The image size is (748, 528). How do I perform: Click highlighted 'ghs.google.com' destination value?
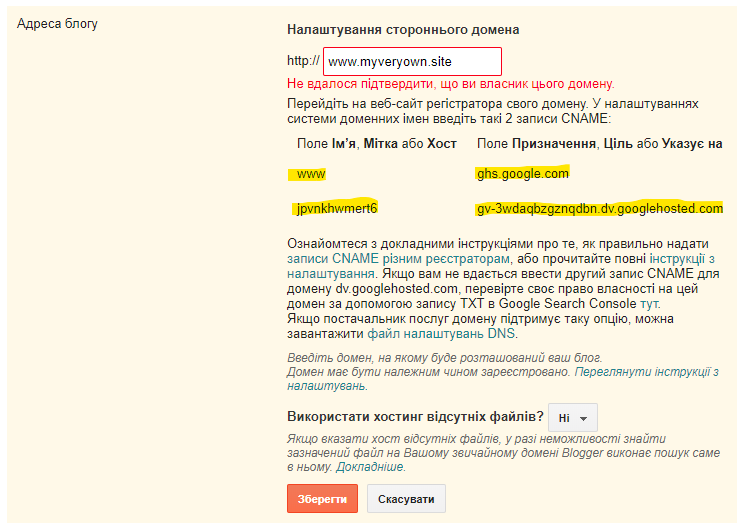pos(522,174)
